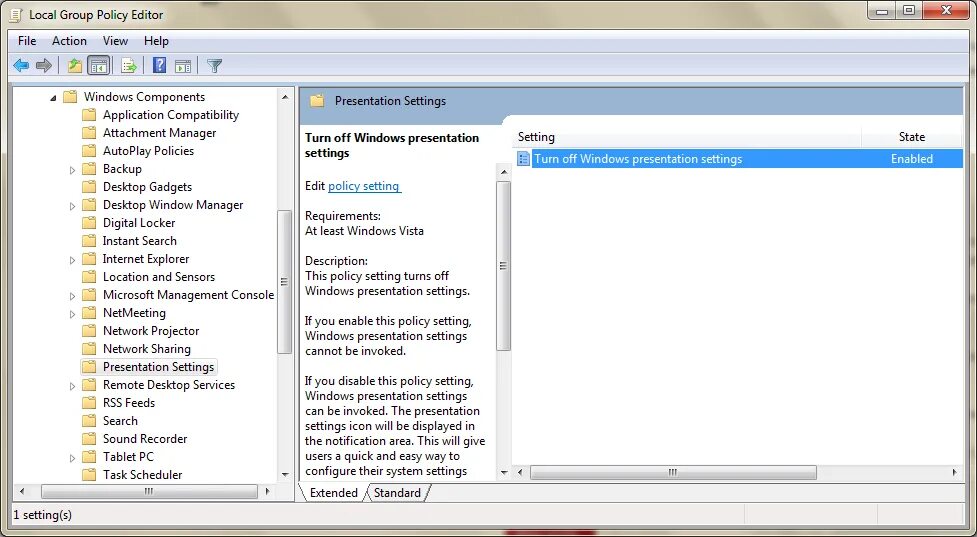The image size is (977, 537).
Task: Click the RSS Feeds folder icon
Action: tap(89, 403)
